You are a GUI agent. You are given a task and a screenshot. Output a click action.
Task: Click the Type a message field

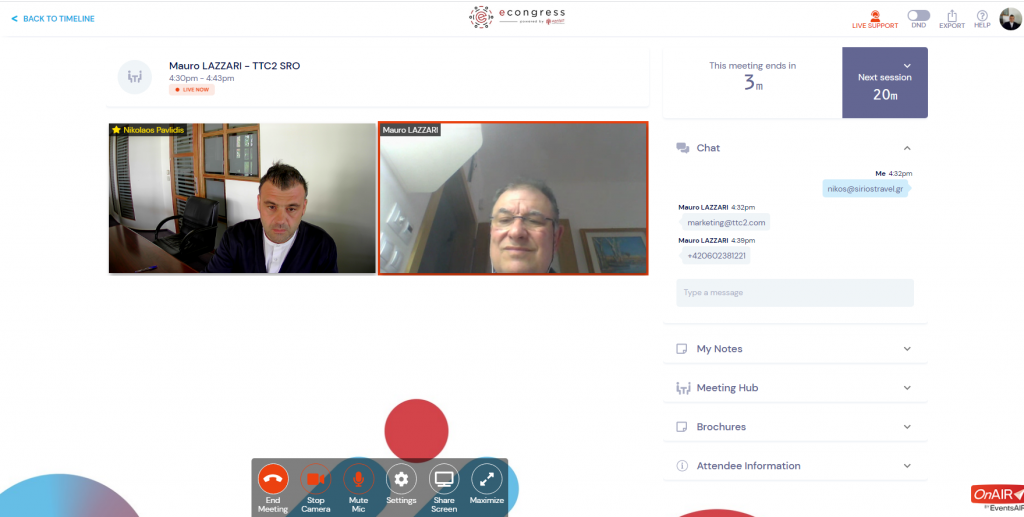[x=795, y=292]
